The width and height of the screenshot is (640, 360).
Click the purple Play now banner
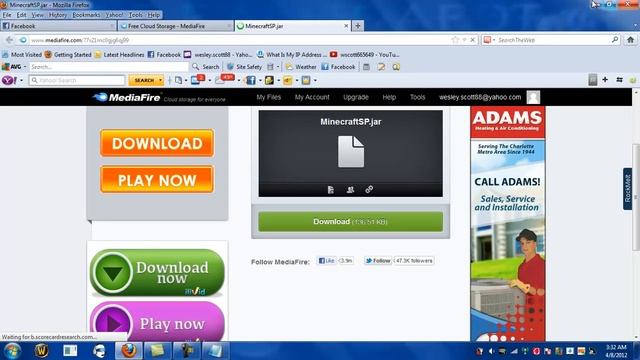(157, 322)
